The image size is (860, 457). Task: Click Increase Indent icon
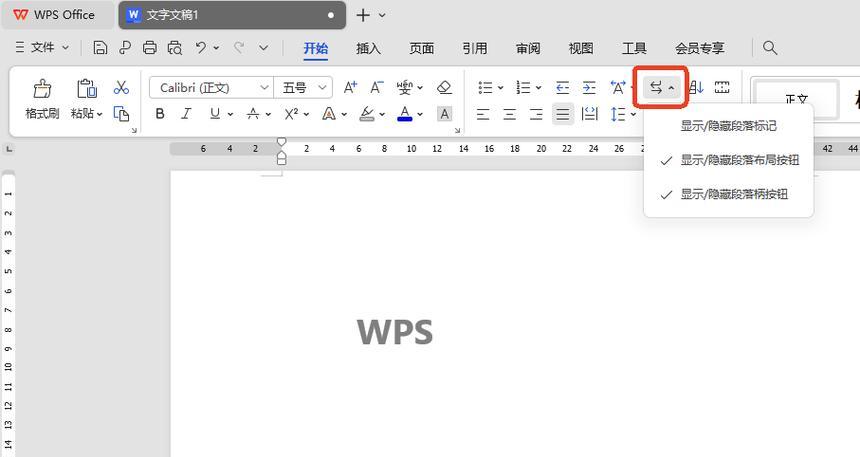pyautogui.click(x=589, y=87)
